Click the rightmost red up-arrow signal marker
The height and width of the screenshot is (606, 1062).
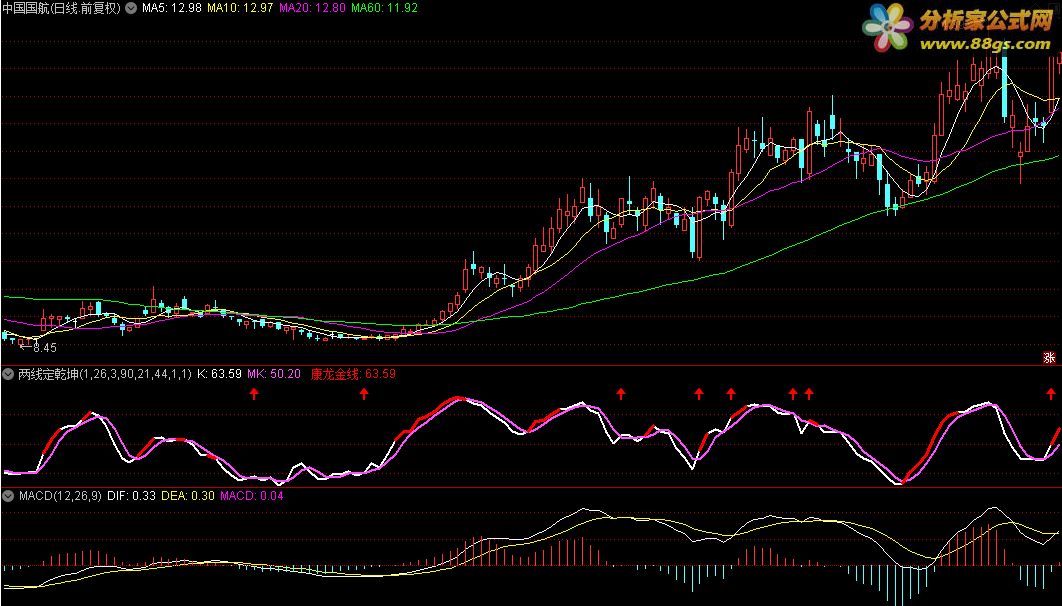(x=1050, y=393)
